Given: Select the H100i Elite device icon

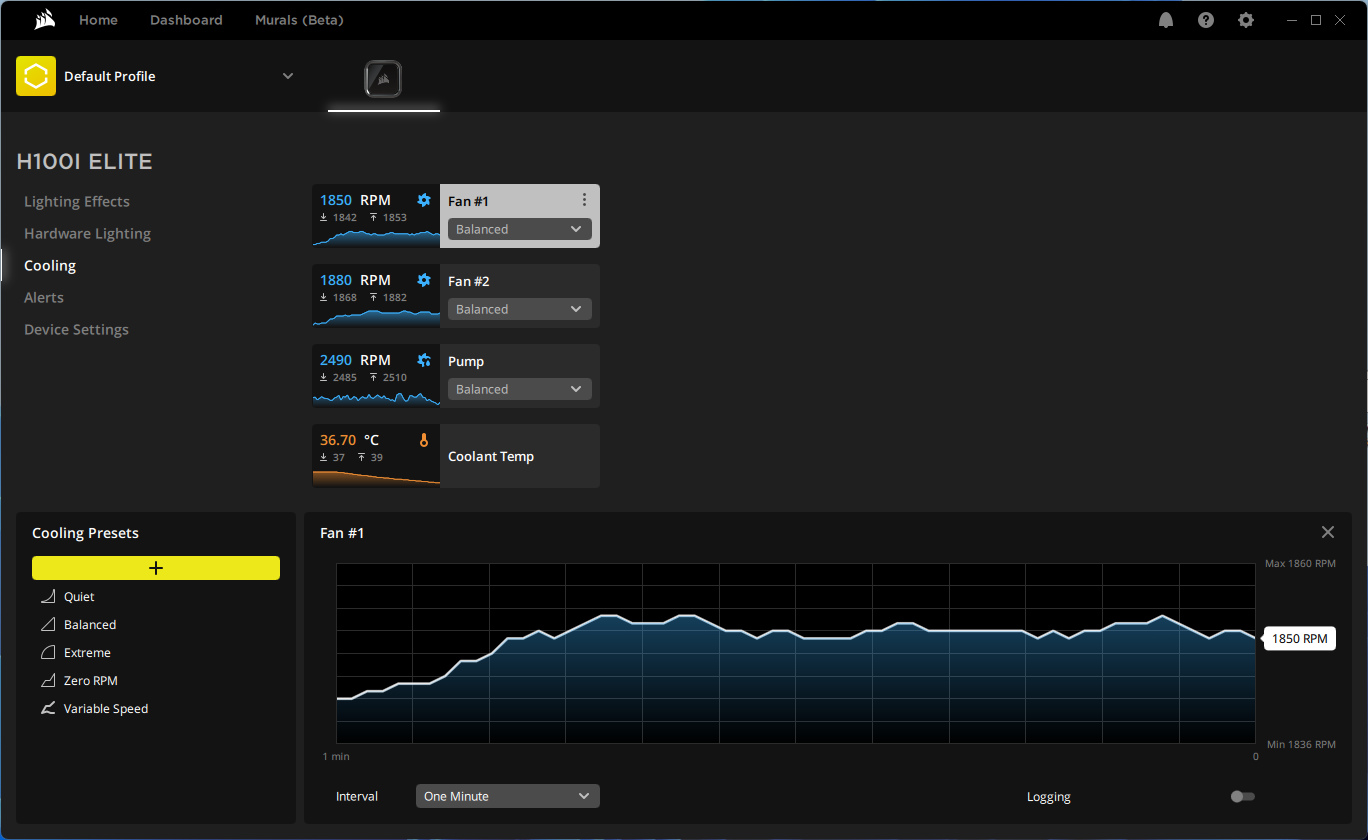Looking at the screenshot, I should tap(384, 78).
